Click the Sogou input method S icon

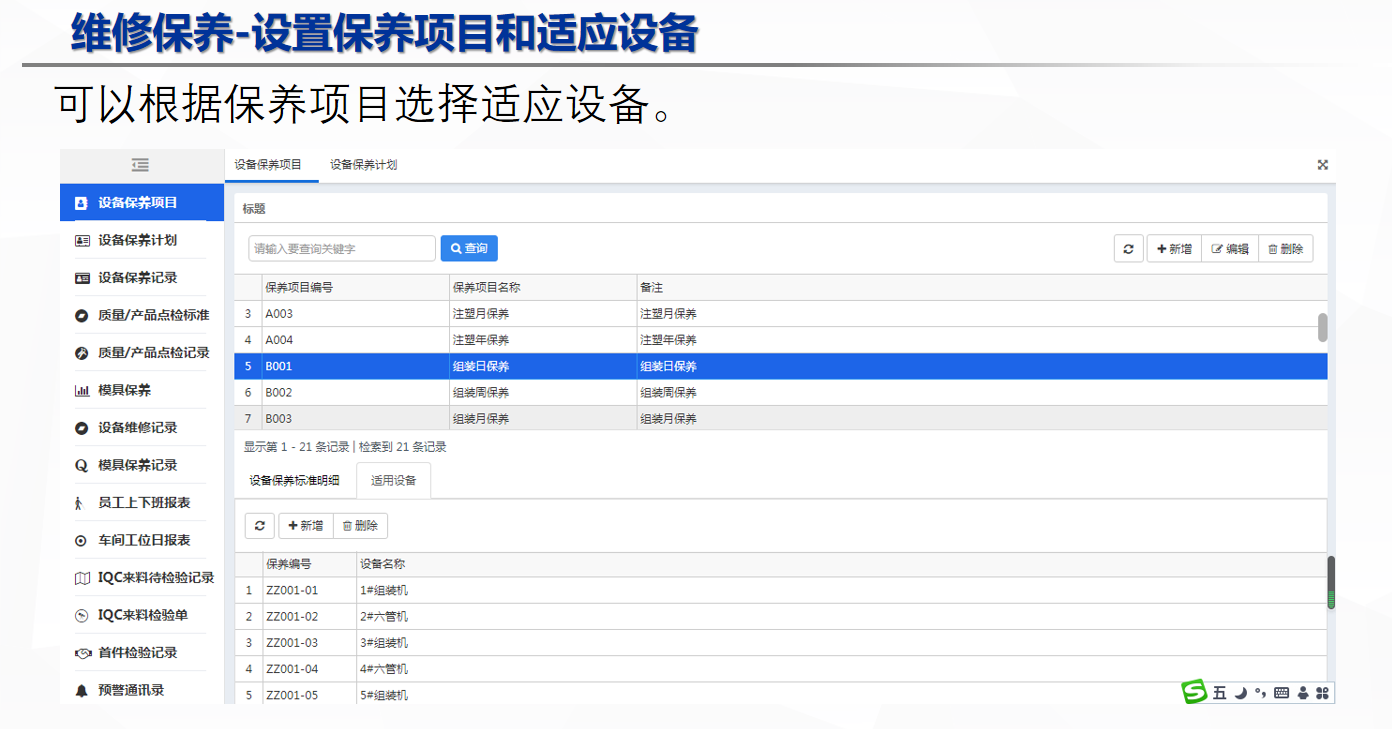1194,692
